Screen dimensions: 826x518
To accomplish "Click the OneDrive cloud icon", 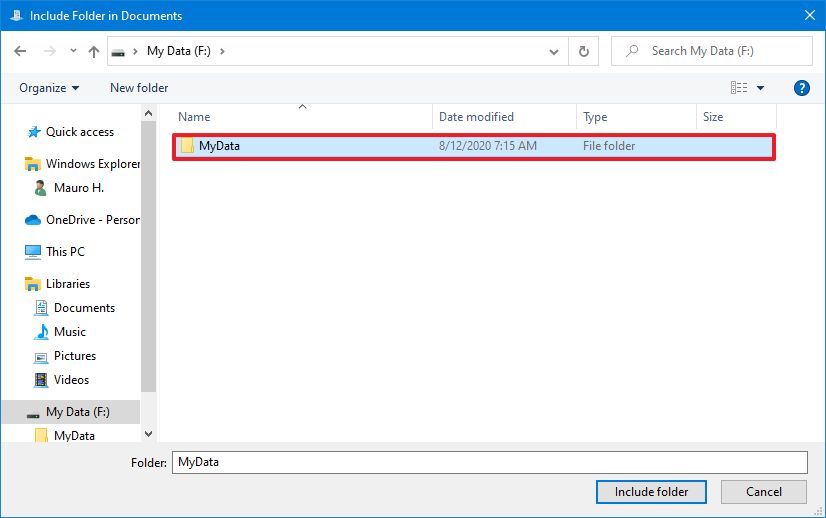I will (x=33, y=220).
